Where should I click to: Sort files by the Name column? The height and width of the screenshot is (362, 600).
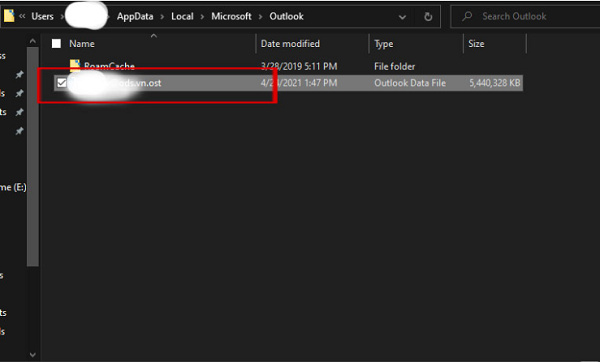[82, 44]
